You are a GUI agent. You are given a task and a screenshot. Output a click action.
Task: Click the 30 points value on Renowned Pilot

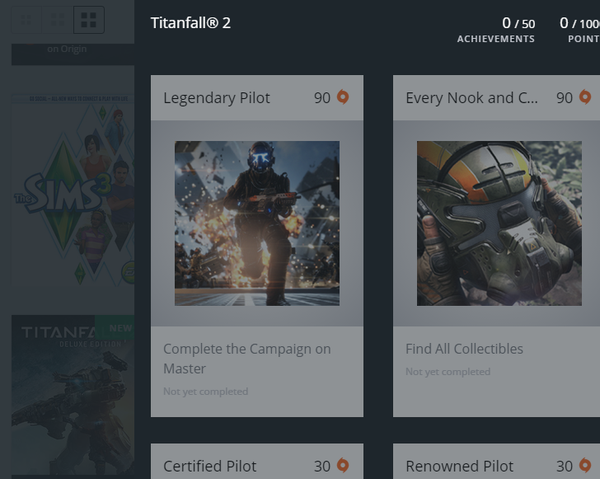click(x=564, y=466)
